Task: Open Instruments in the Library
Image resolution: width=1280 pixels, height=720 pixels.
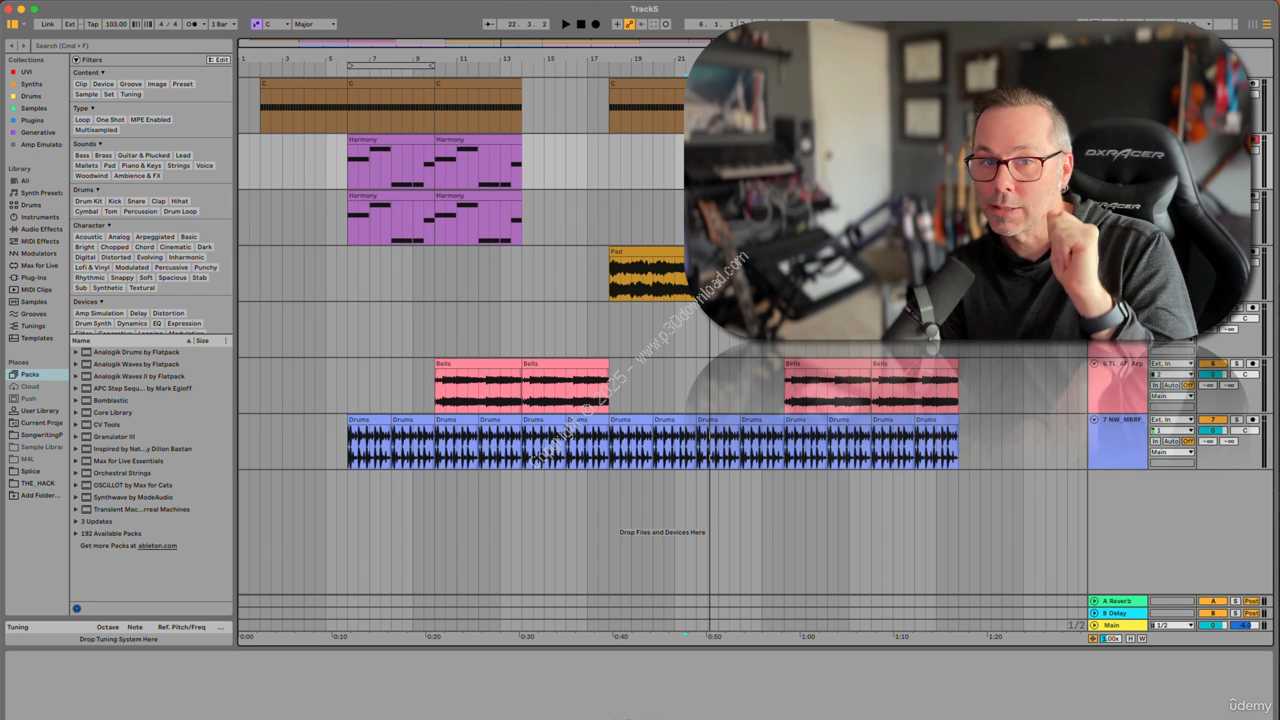Action: click(x=39, y=217)
